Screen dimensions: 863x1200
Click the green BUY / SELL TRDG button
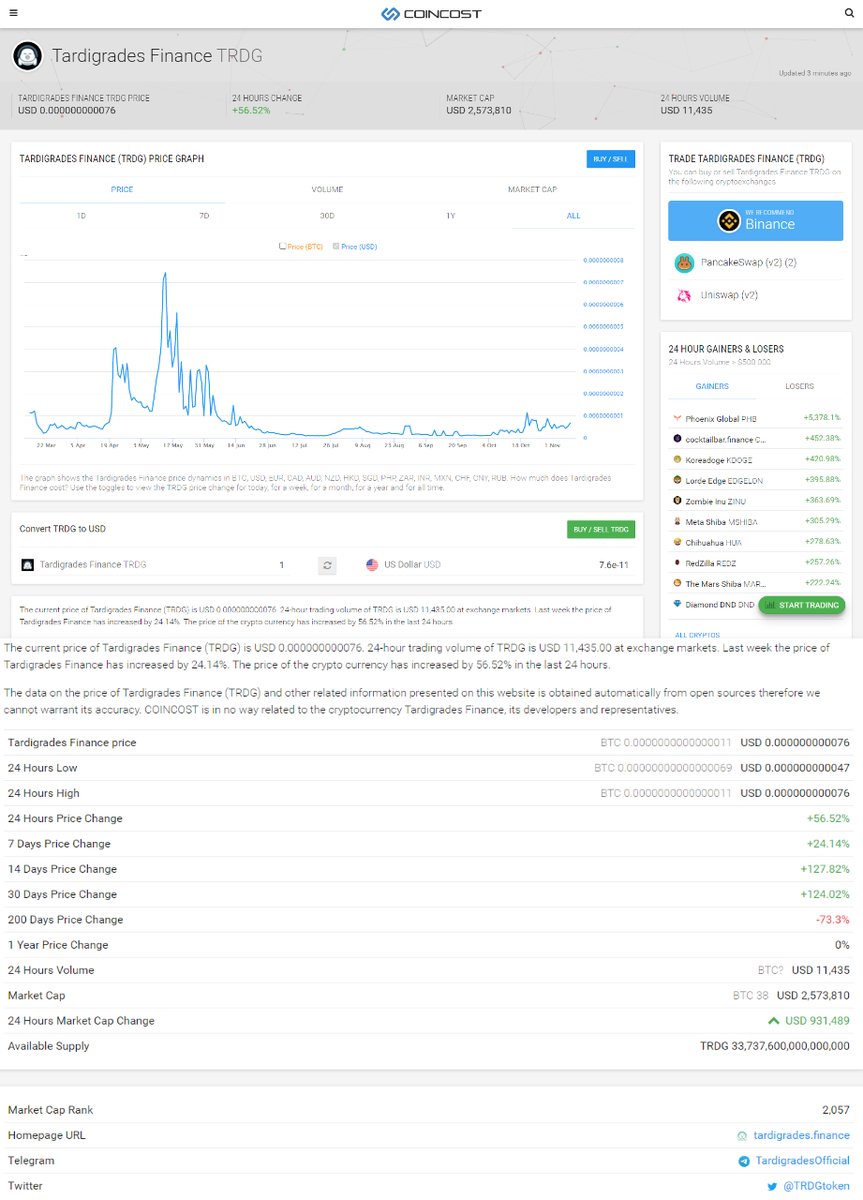pyautogui.click(x=601, y=529)
